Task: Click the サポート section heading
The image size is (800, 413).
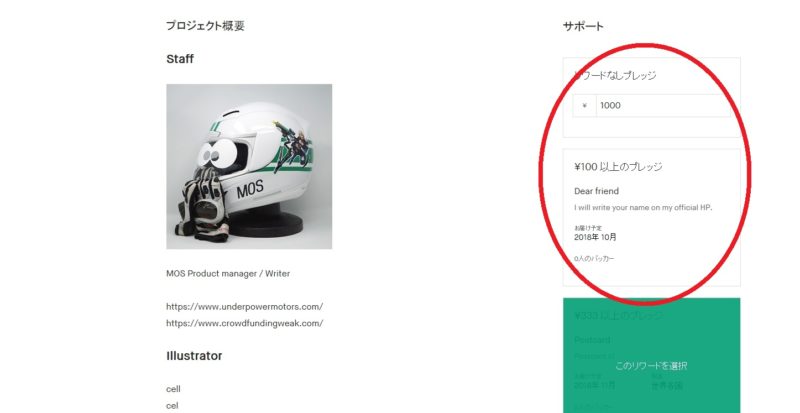Action: [x=583, y=26]
